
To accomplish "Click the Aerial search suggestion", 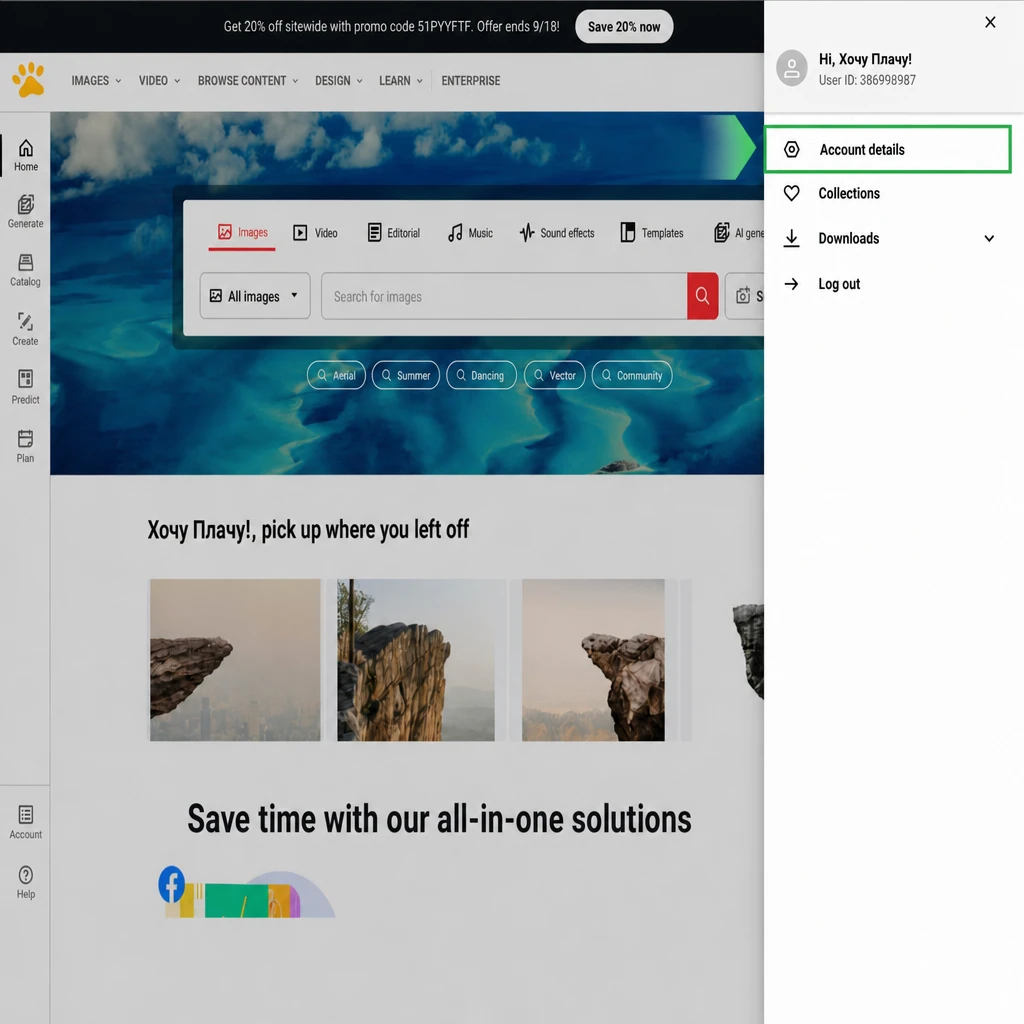I will click(x=336, y=376).
